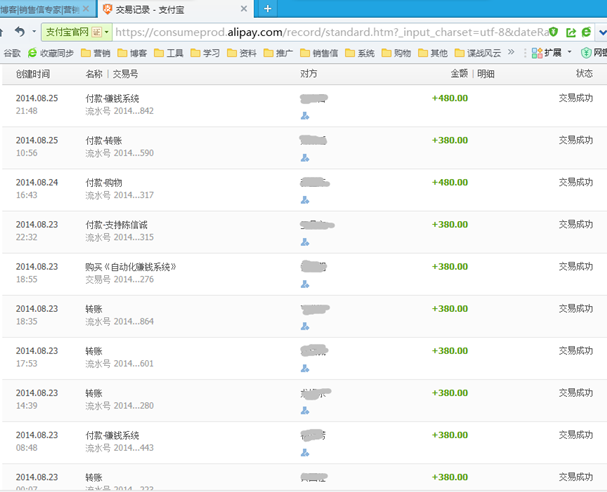This screenshot has height=492, width=607.
Task: Expand the dropdown beside 支付宝官网 badge
Action: click(x=106, y=32)
